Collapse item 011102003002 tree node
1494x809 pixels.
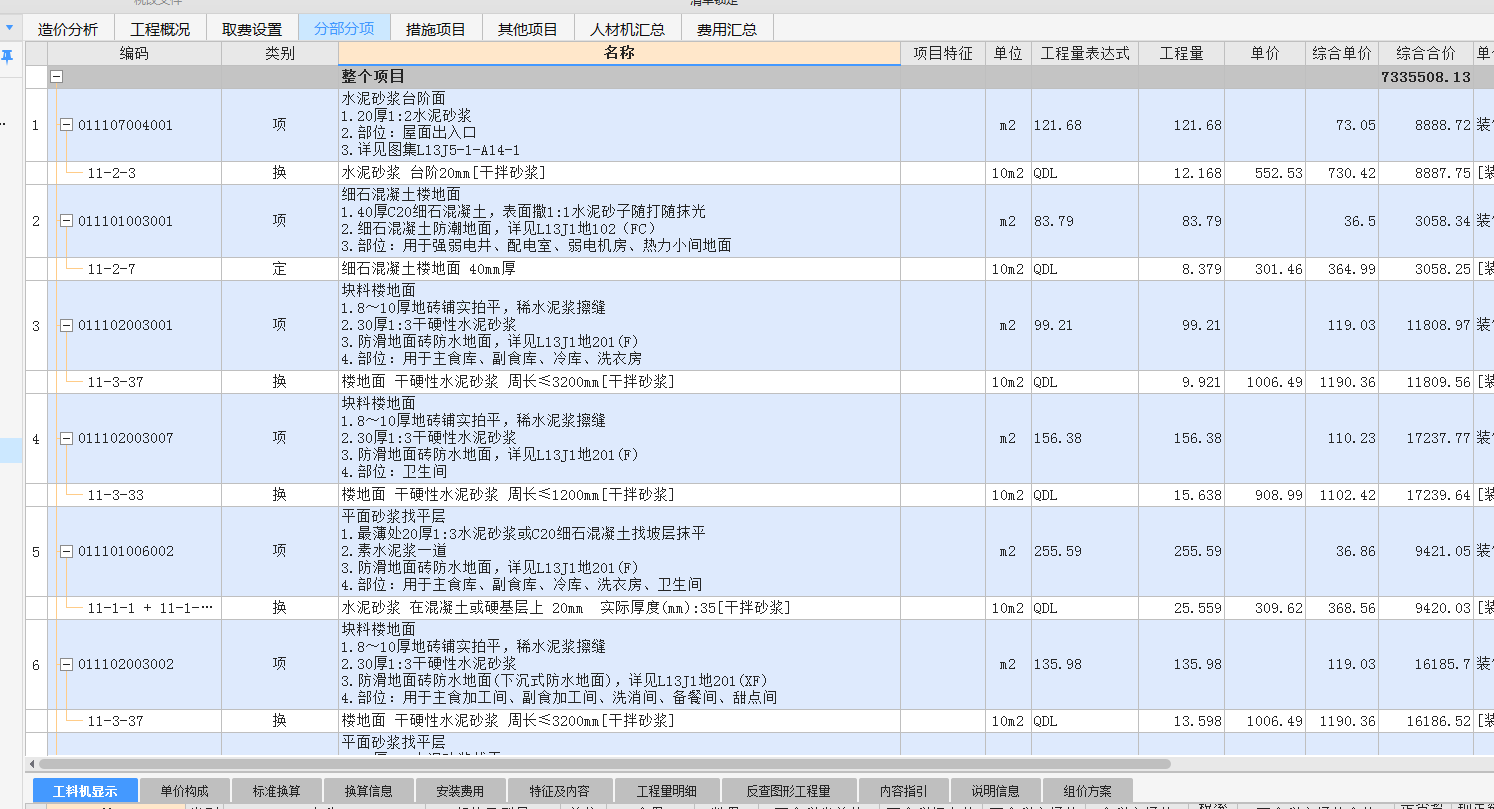(x=67, y=664)
